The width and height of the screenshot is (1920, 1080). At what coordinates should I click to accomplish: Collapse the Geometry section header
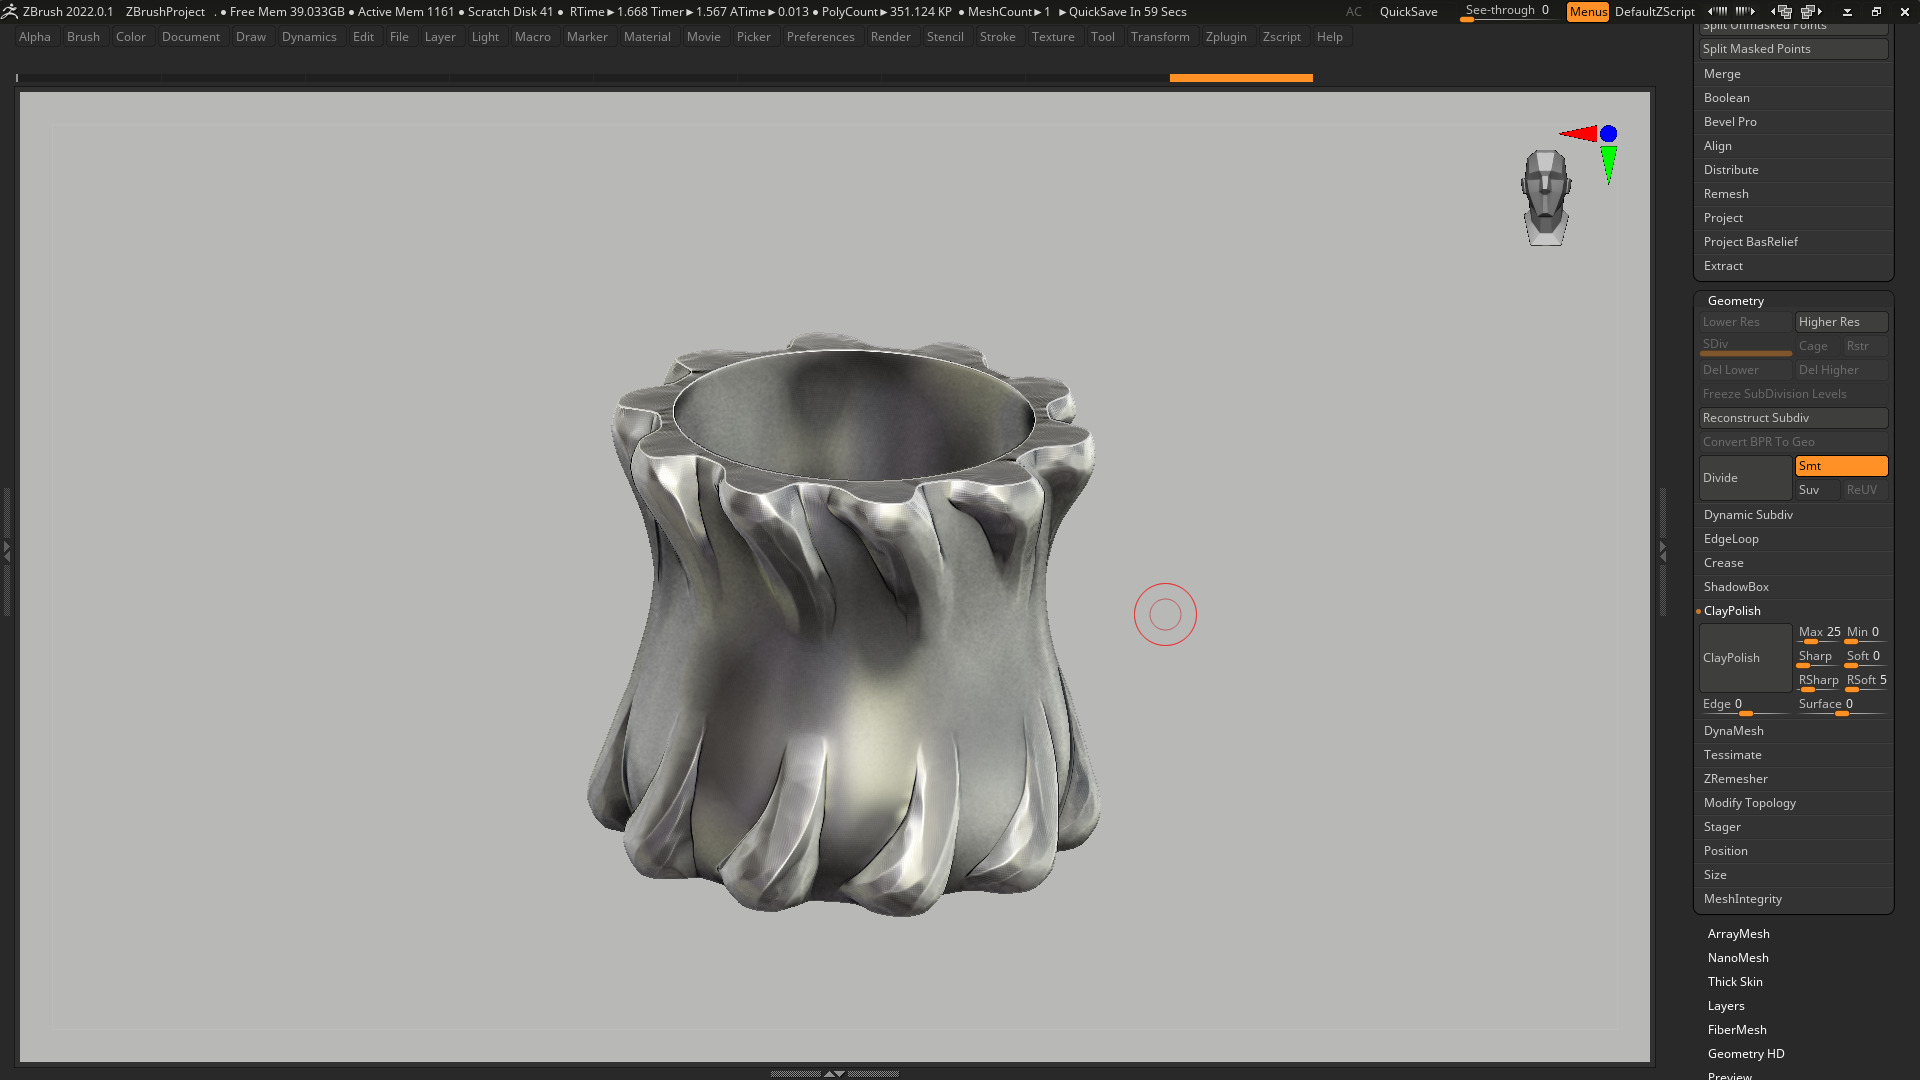[x=1735, y=301]
